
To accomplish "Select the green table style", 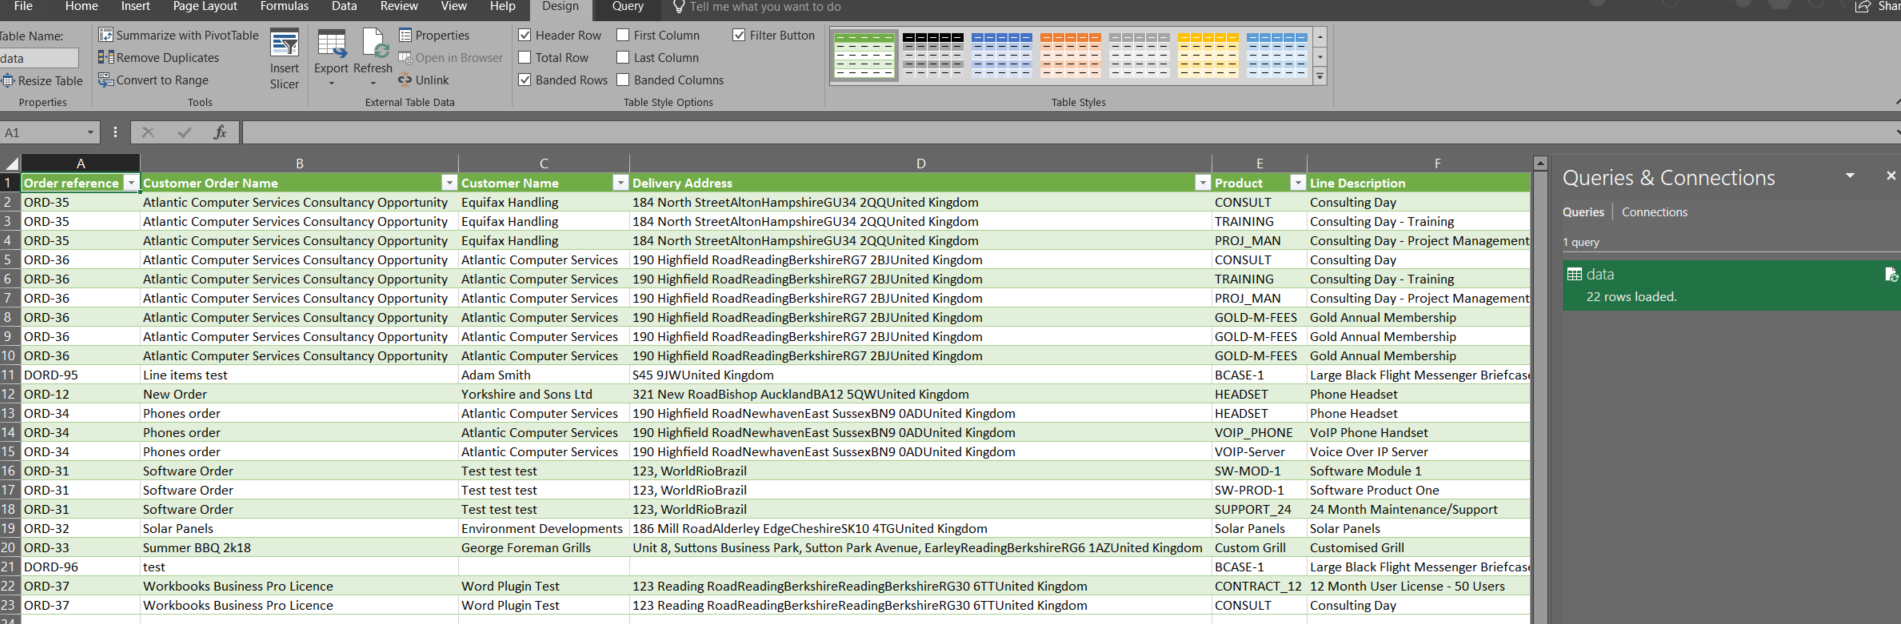I will click(x=865, y=55).
